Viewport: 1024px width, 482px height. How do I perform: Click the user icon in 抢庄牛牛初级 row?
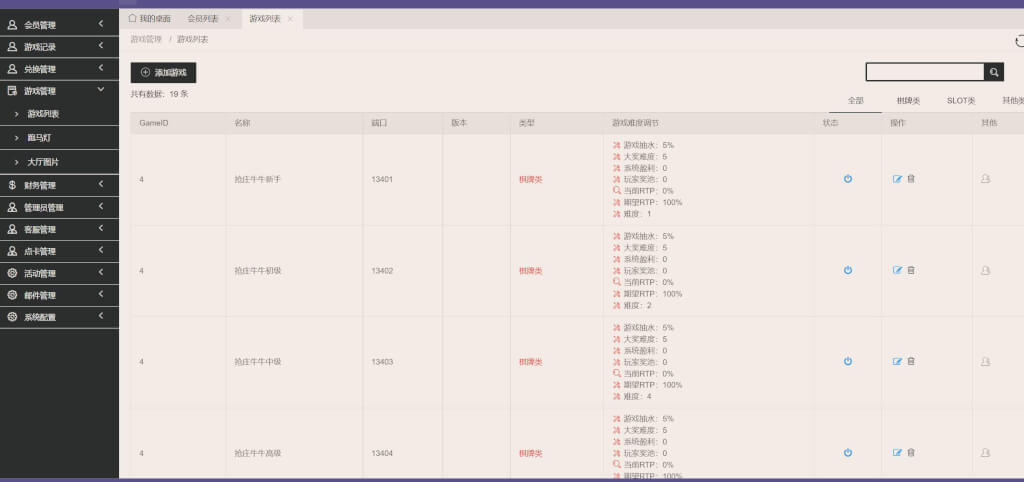[985, 270]
